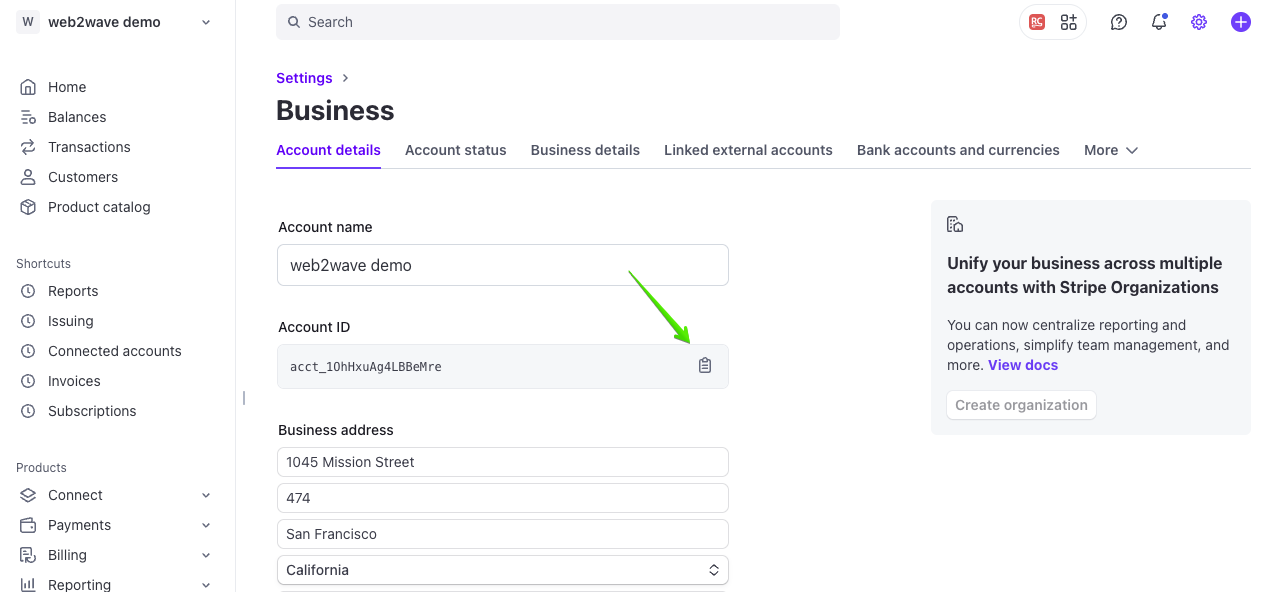Click the Account name input field
1288x592 pixels.
(x=503, y=265)
